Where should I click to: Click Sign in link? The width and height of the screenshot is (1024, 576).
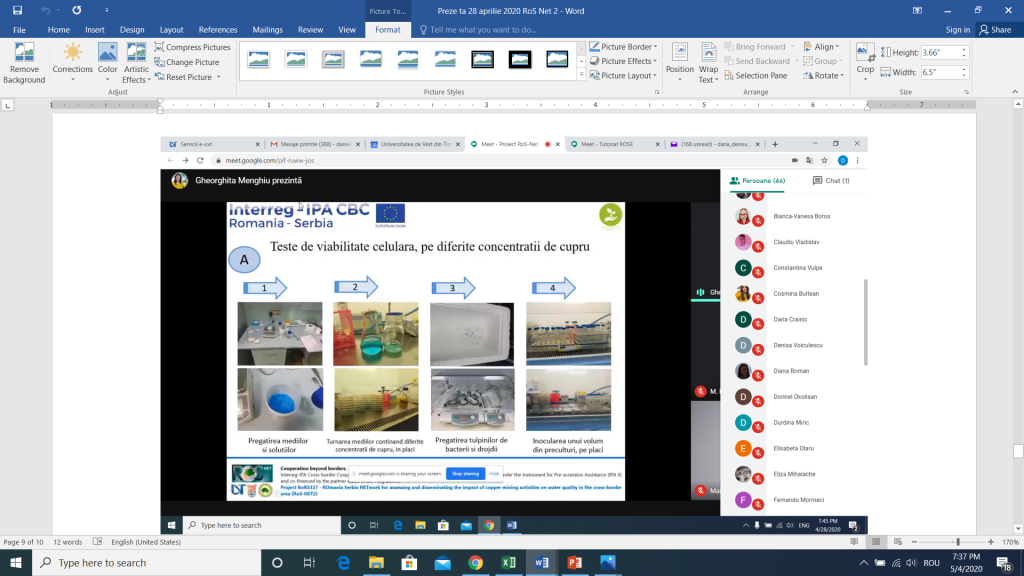(957, 30)
